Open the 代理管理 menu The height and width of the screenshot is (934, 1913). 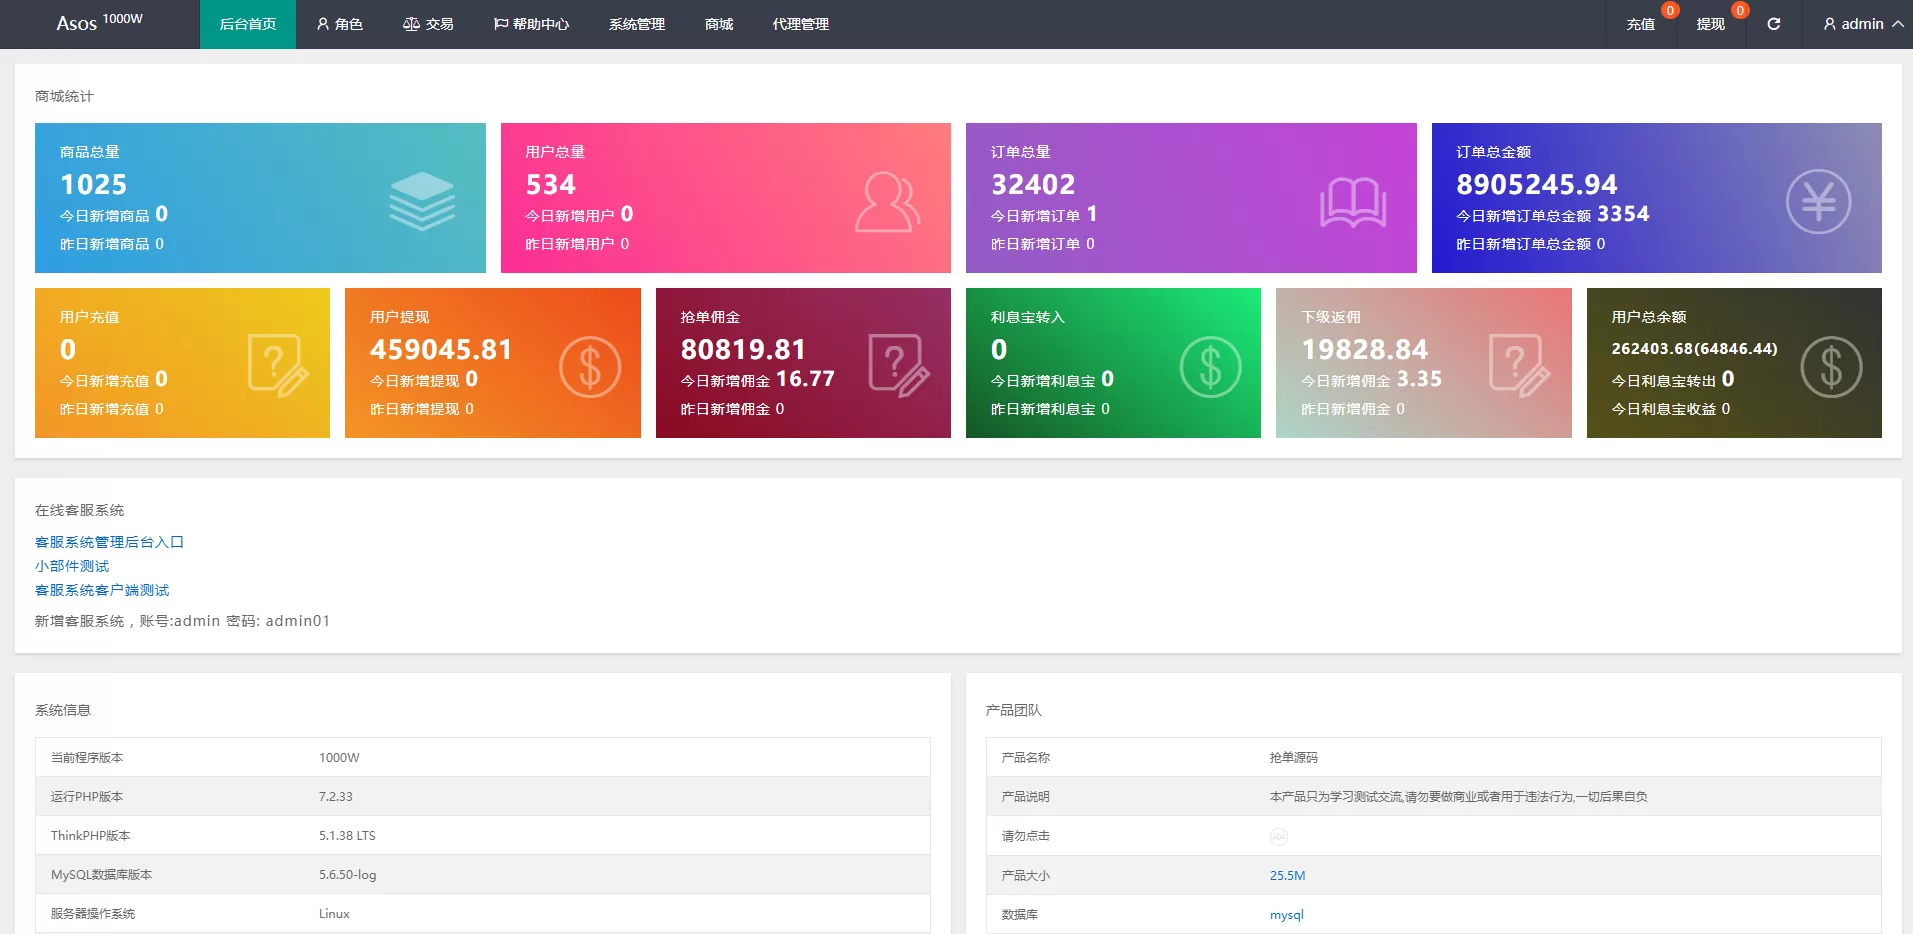coord(800,24)
